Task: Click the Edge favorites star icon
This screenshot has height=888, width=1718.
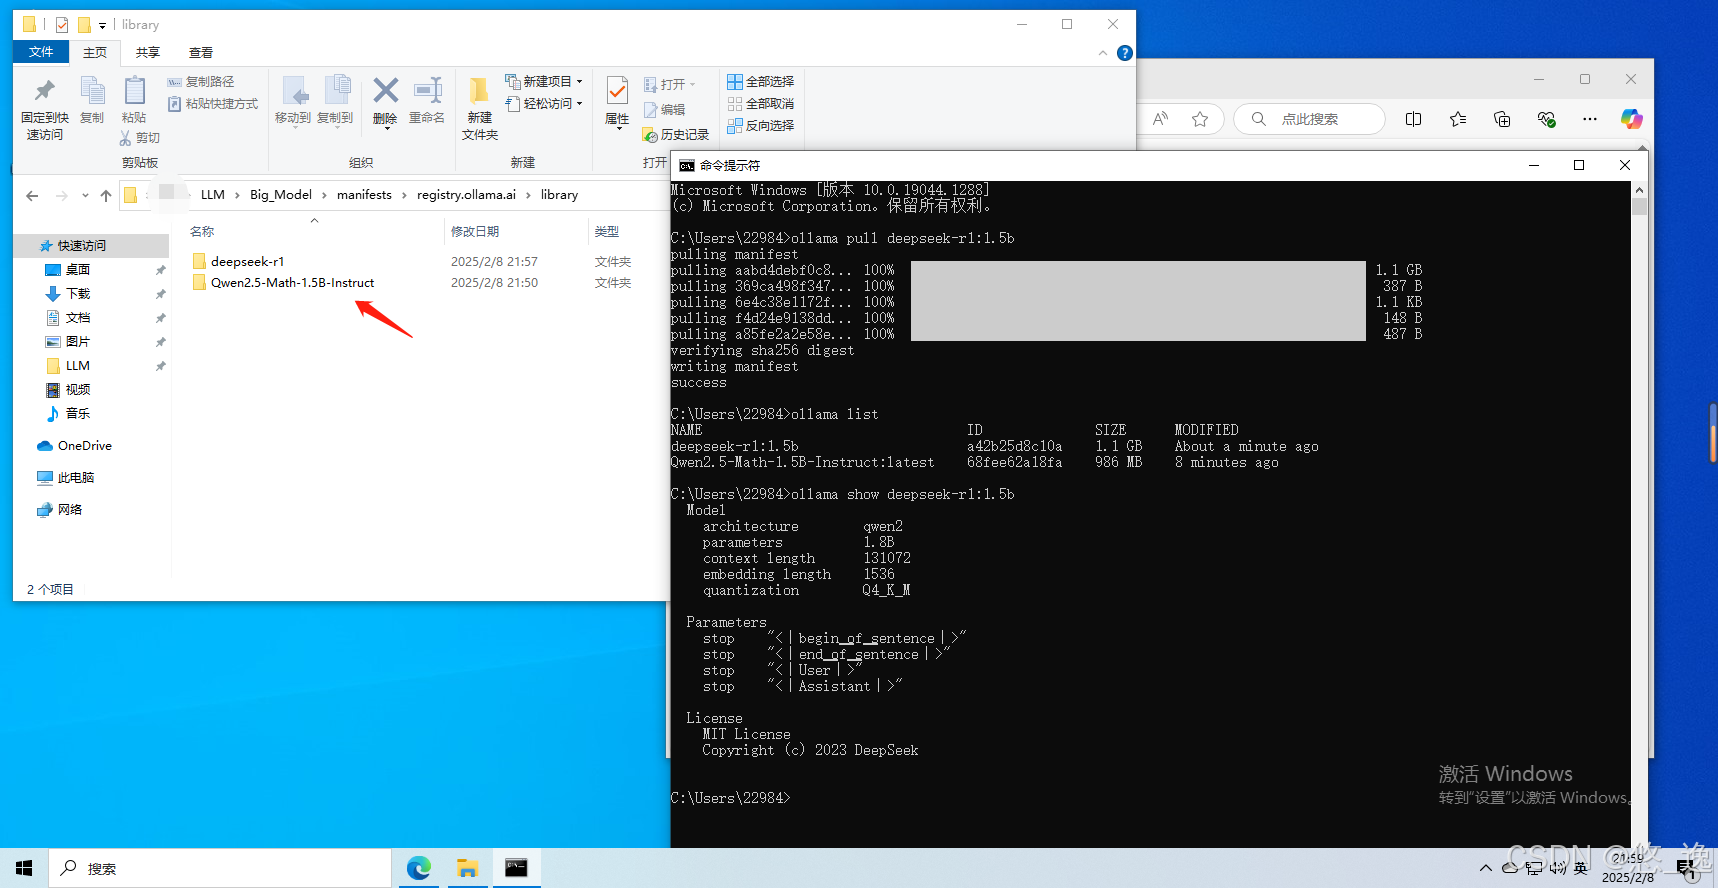Action: point(1200,119)
